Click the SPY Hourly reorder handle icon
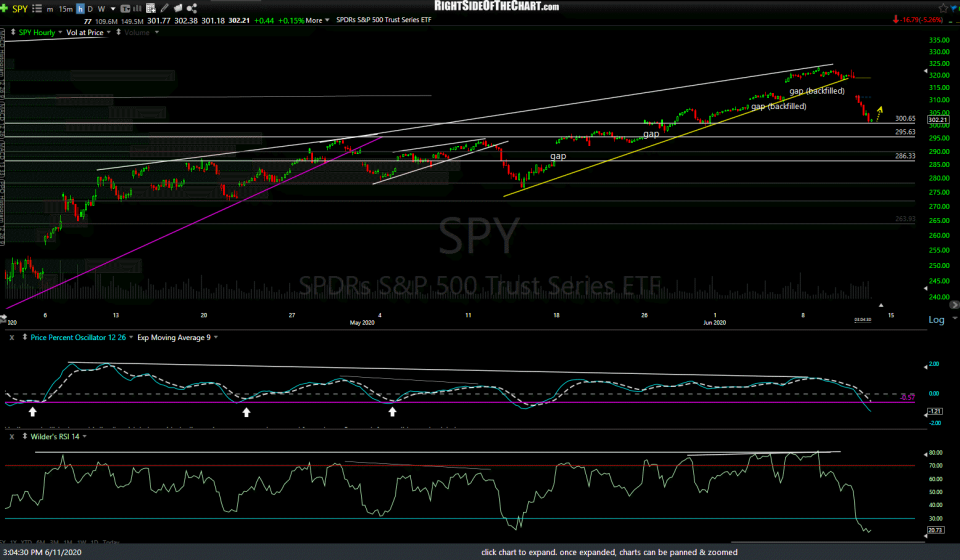Screen dimensions: 960x560 [x=13, y=32]
